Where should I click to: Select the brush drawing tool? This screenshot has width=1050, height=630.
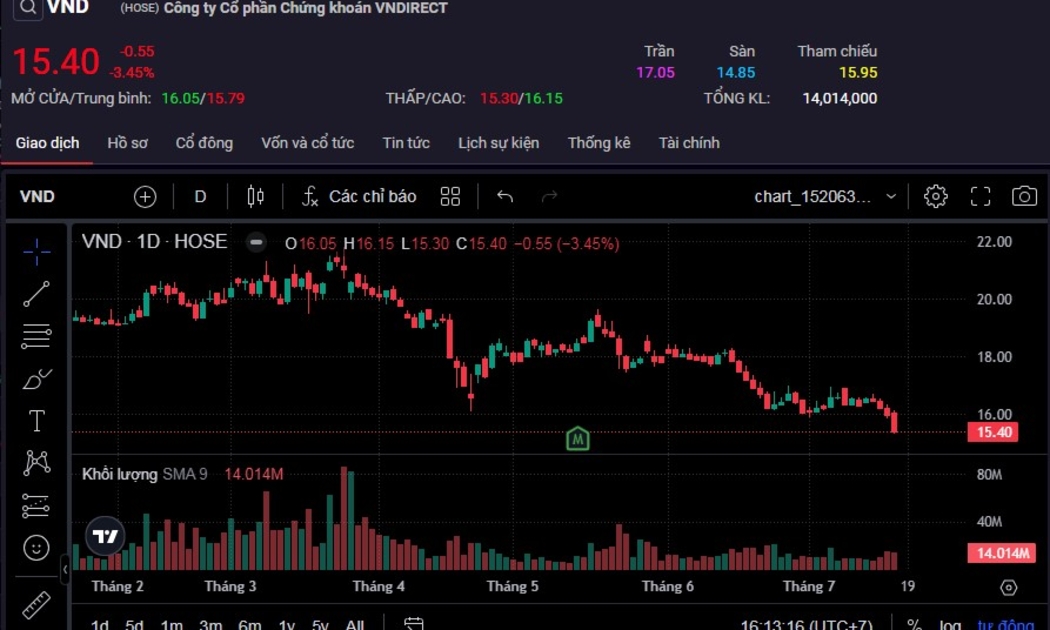pos(37,379)
